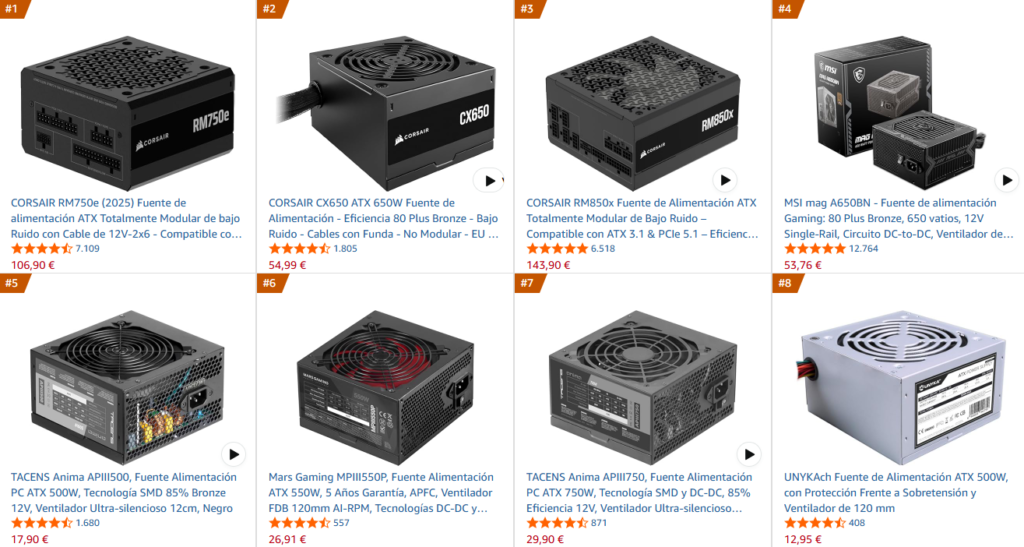This screenshot has height=547, width=1024.
Task: Open star rating of Mars Gaming MPIII550P
Action: click(300, 523)
